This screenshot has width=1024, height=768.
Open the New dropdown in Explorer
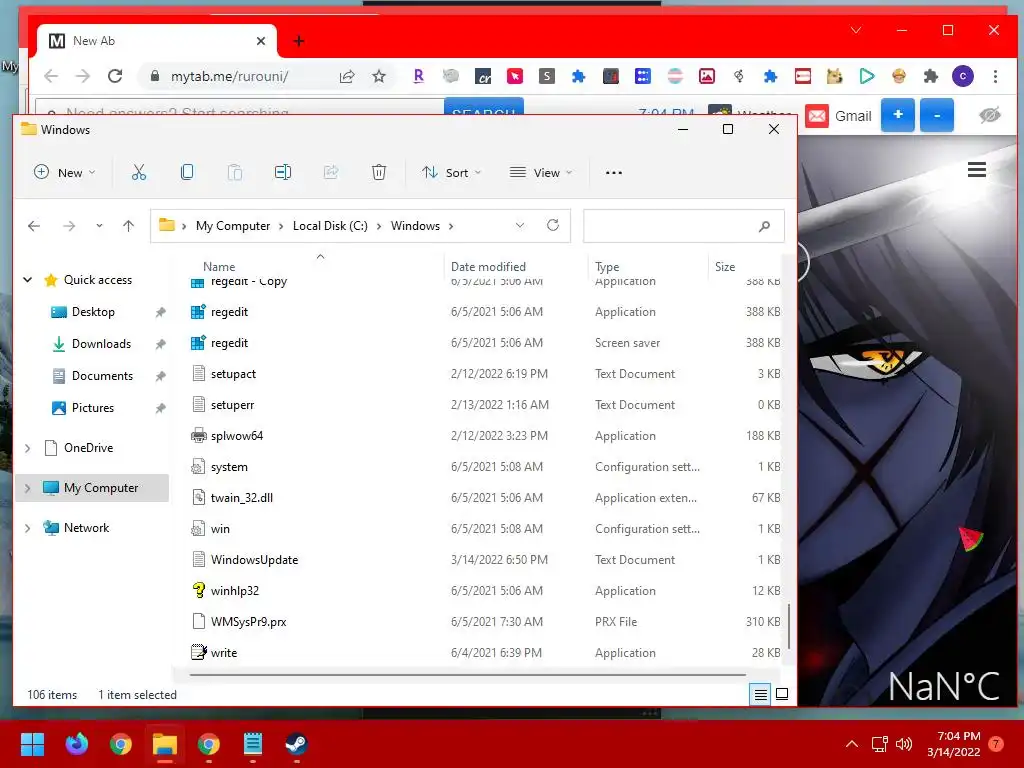64,172
